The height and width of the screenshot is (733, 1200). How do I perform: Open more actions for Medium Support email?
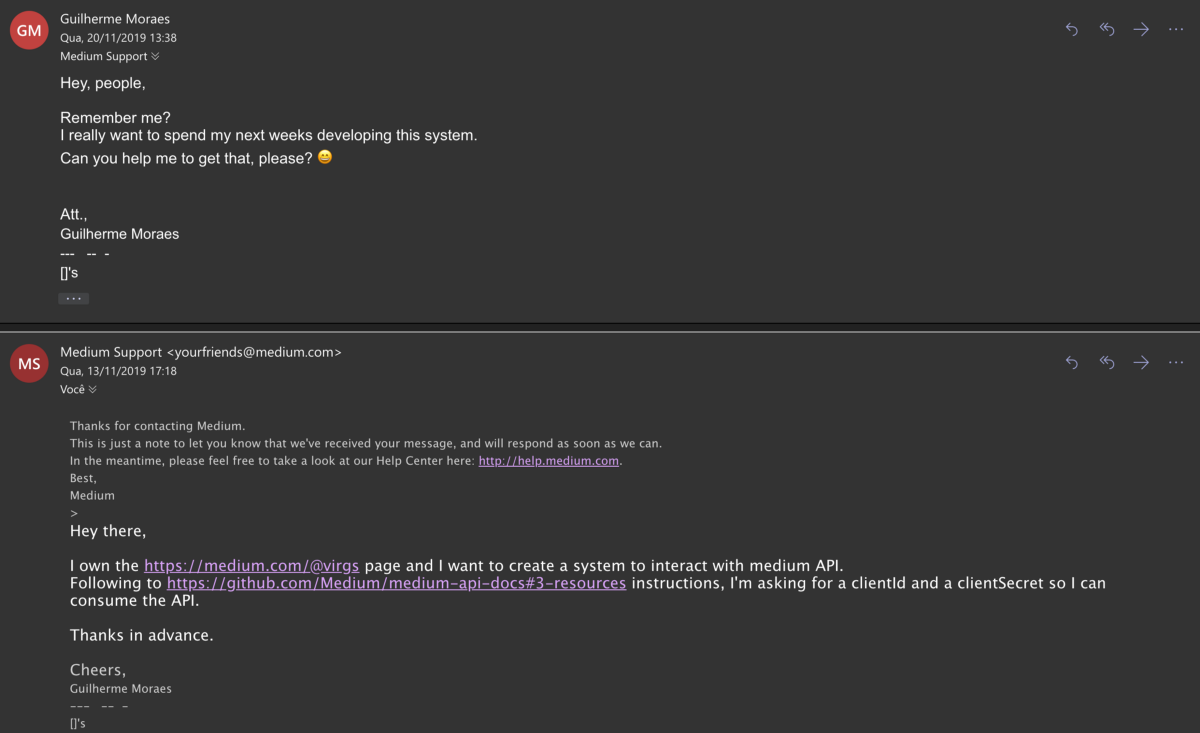click(x=1176, y=363)
